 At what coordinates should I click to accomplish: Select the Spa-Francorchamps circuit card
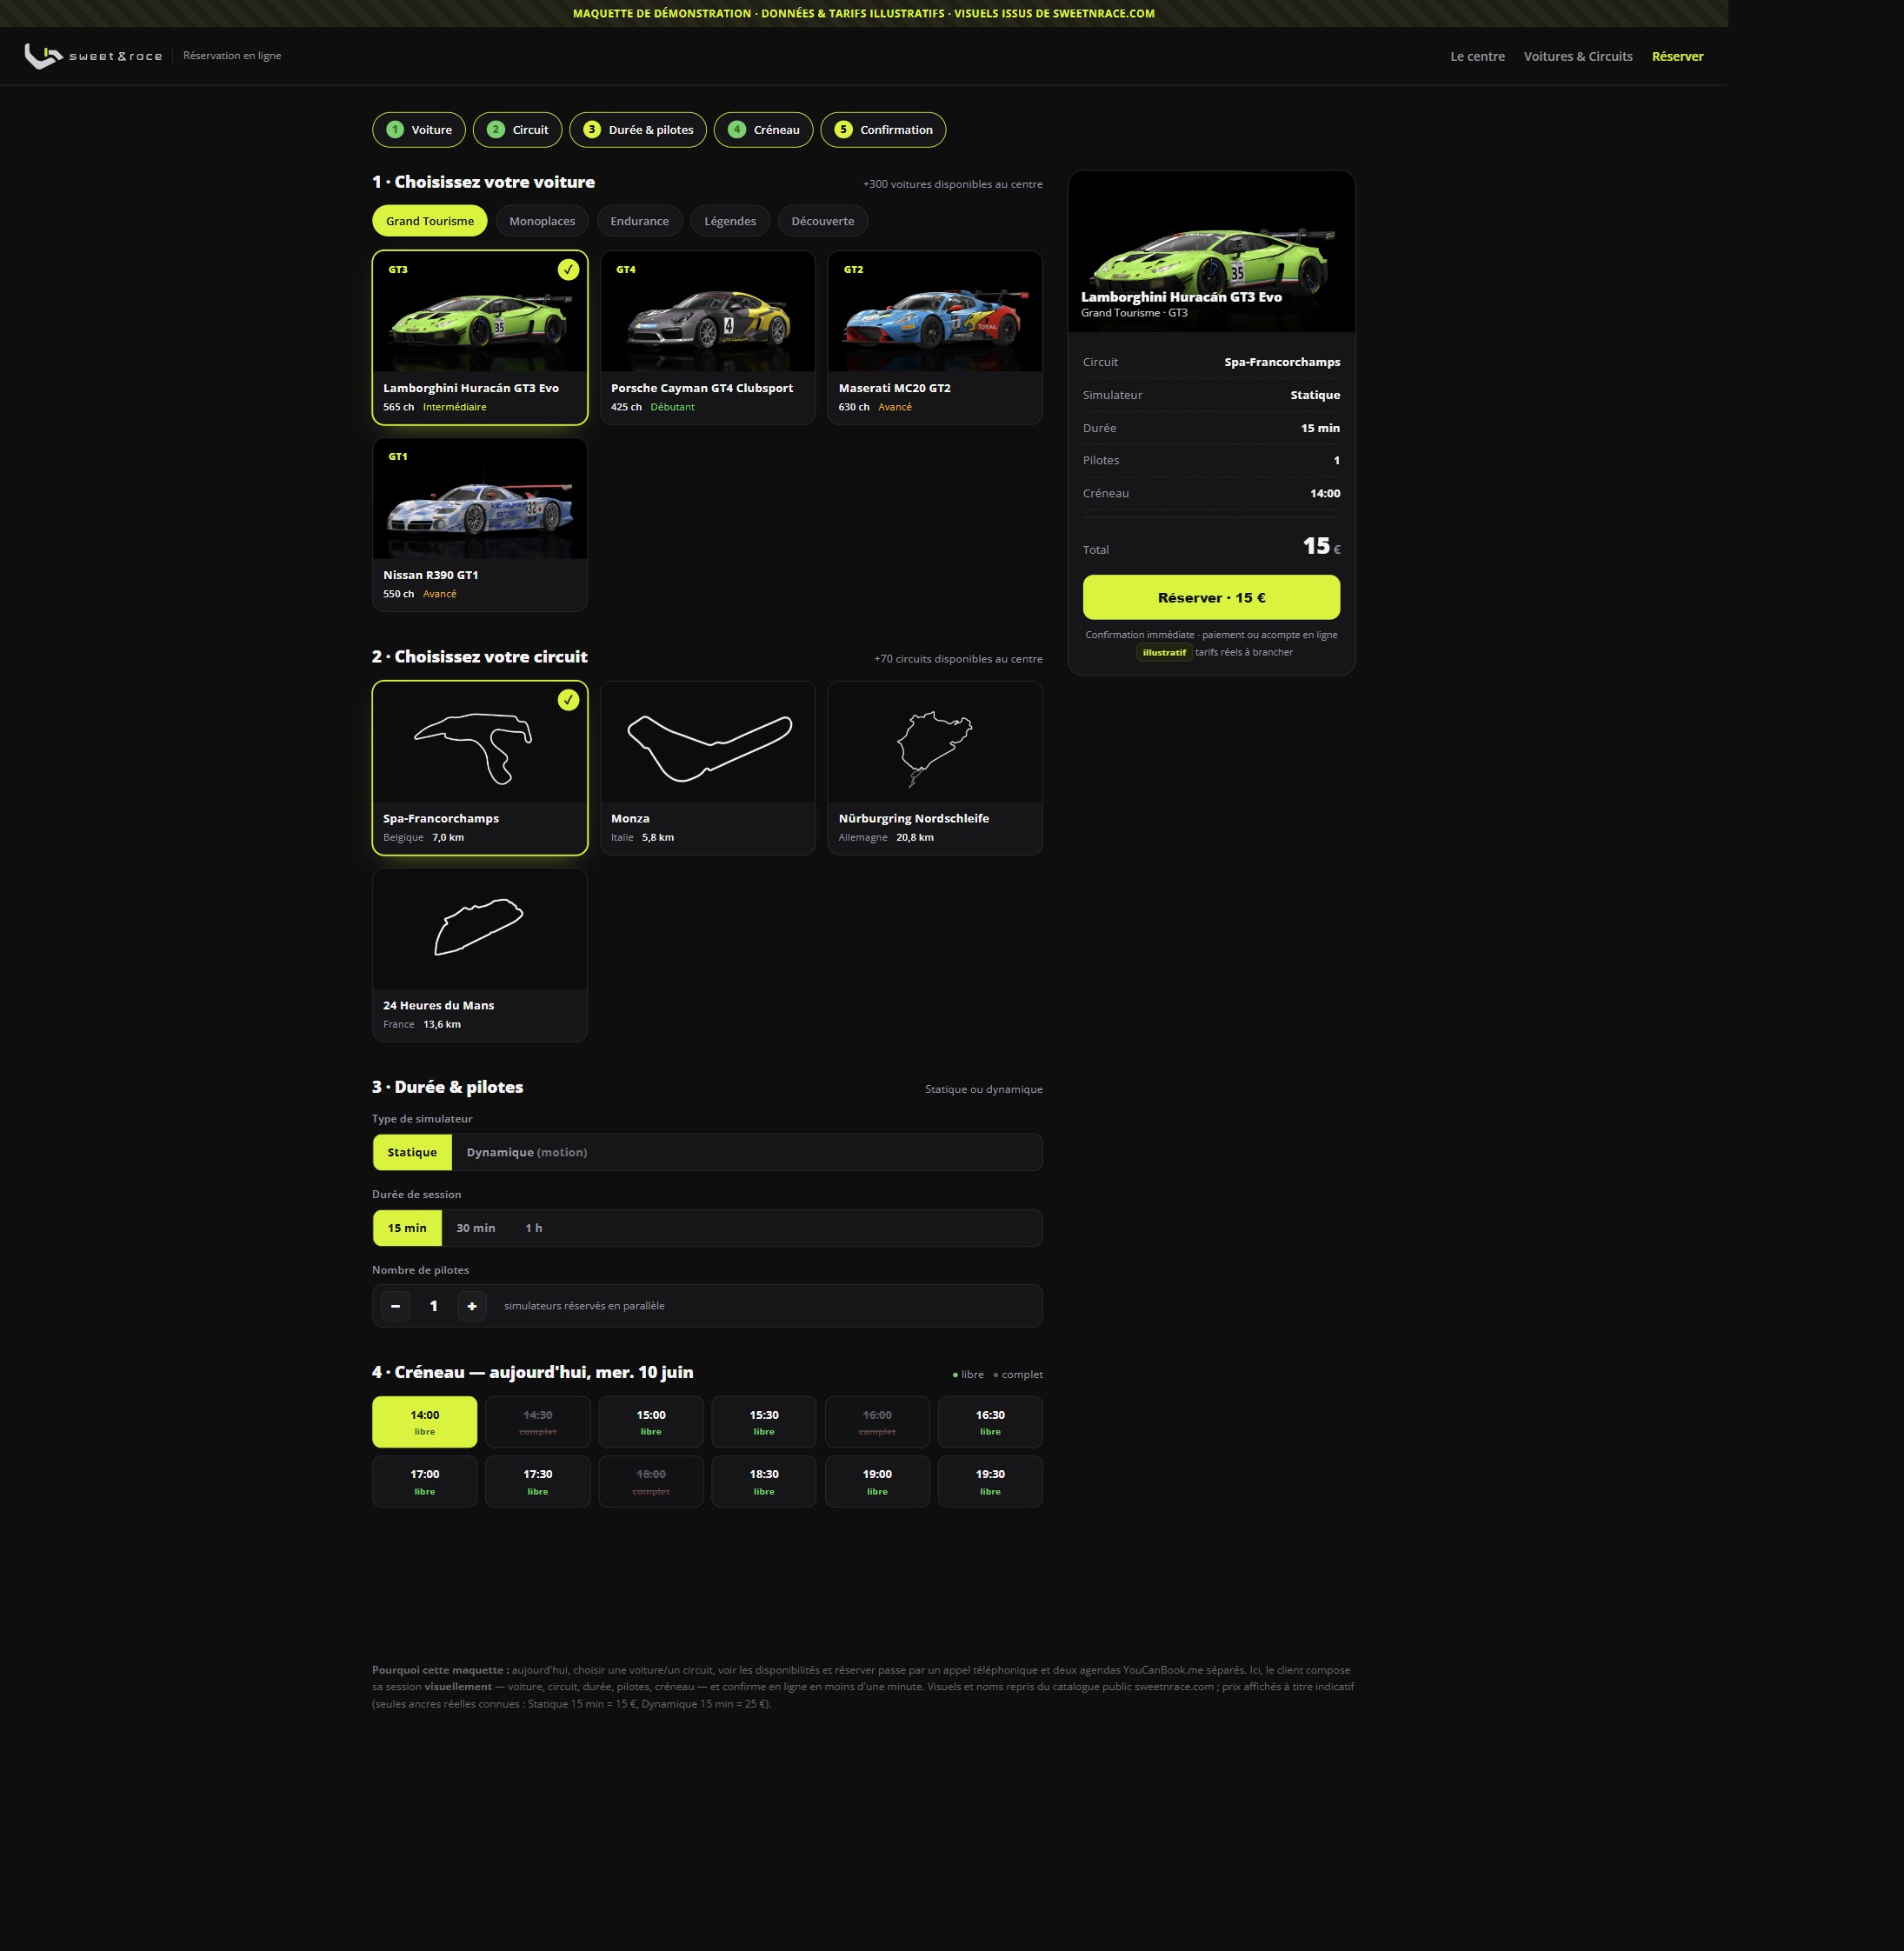[x=480, y=768]
